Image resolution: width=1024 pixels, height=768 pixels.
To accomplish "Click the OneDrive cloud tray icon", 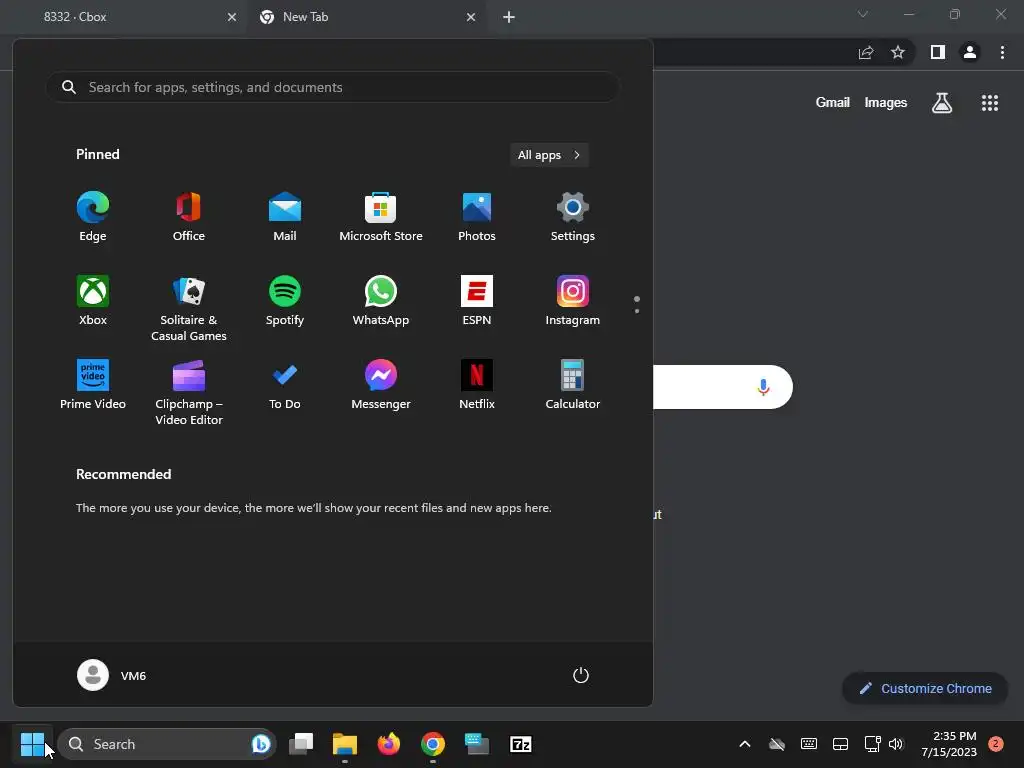I will (x=776, y=744).
